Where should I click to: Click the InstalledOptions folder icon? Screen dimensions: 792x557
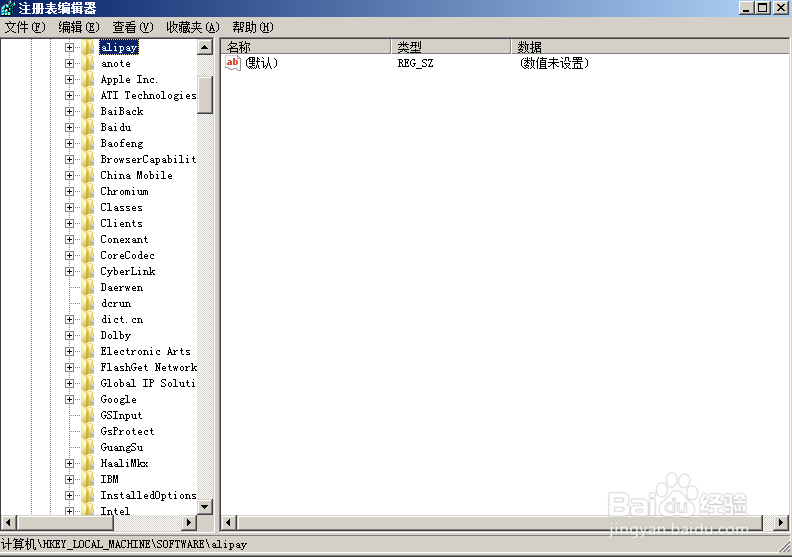tap(88, 495)
